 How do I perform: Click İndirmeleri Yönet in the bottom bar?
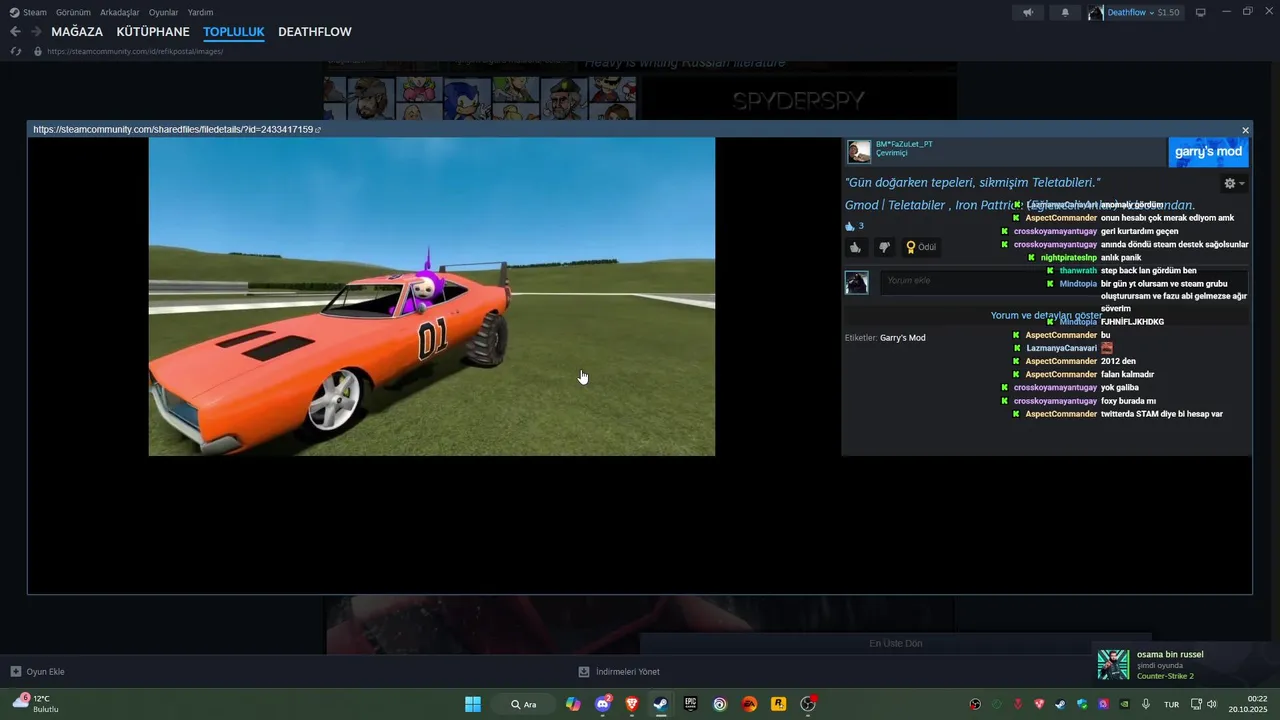628,671
